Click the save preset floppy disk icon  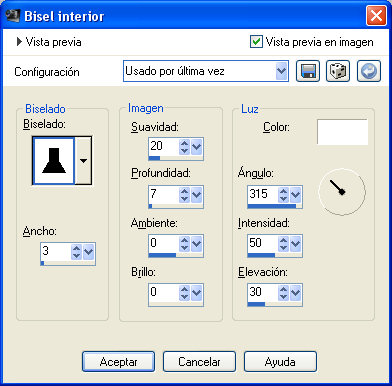tap(308, 71)
